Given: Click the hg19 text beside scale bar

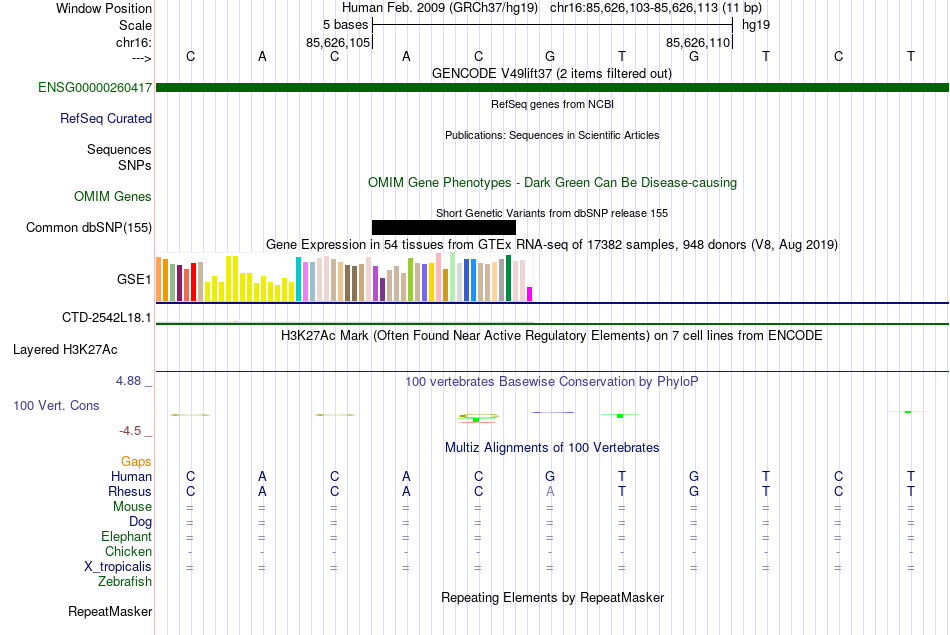Looking at the screenshot, I should click(x=756, y=25).
